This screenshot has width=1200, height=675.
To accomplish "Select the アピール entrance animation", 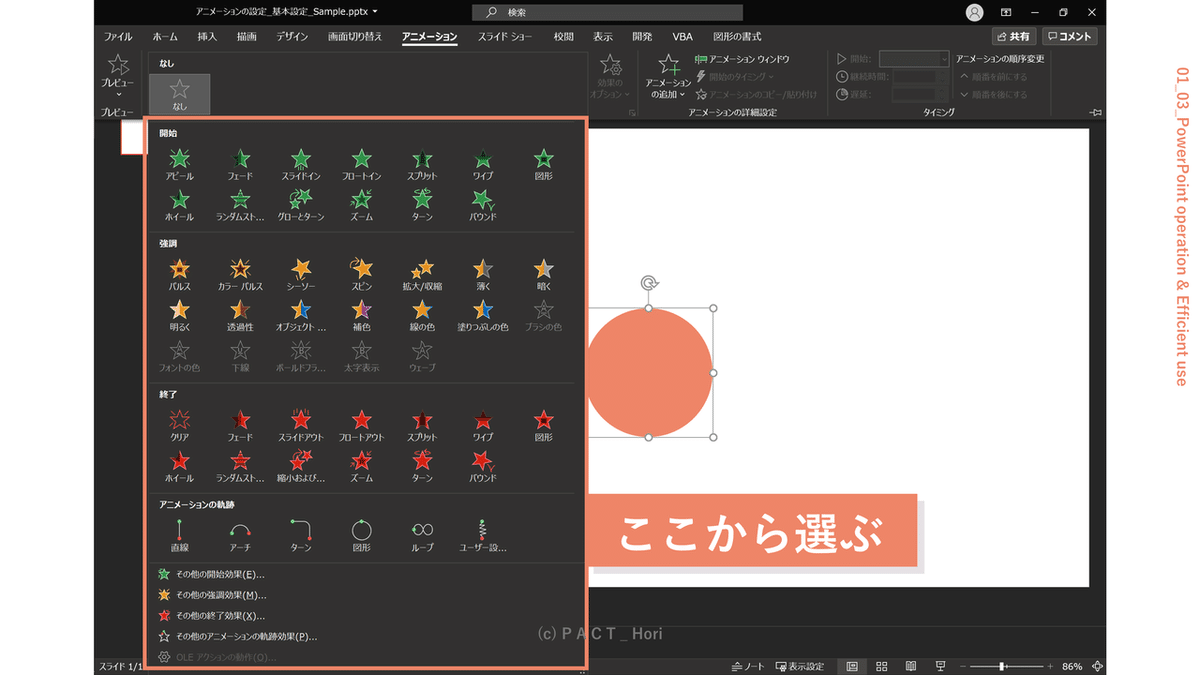I will (x=180, y=165).
